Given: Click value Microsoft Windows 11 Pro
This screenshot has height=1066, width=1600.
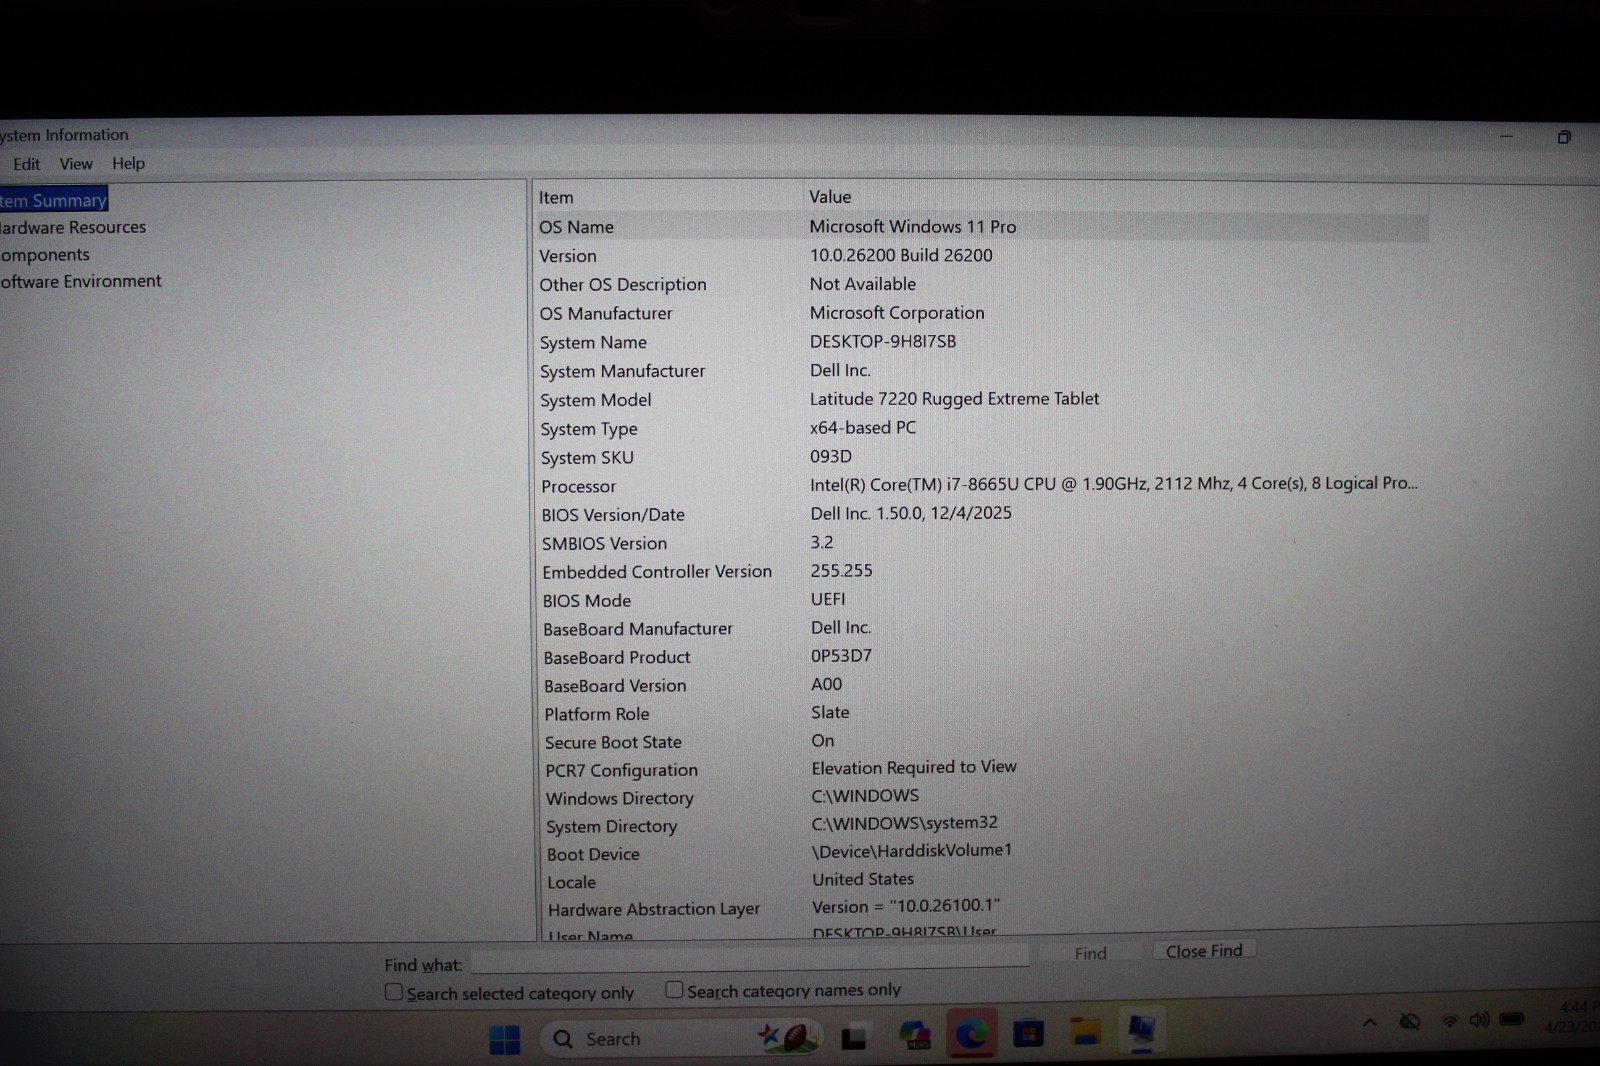Looking at the screenshot, I should tap(913, 226).
